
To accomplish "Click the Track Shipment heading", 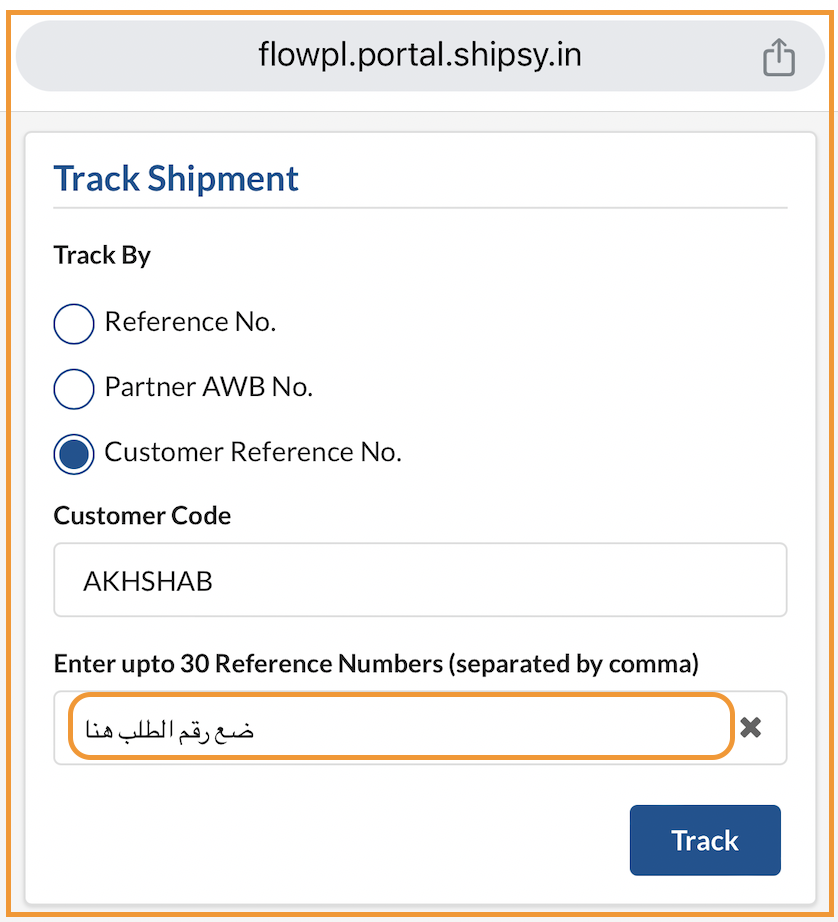I will tap(176, 179).
